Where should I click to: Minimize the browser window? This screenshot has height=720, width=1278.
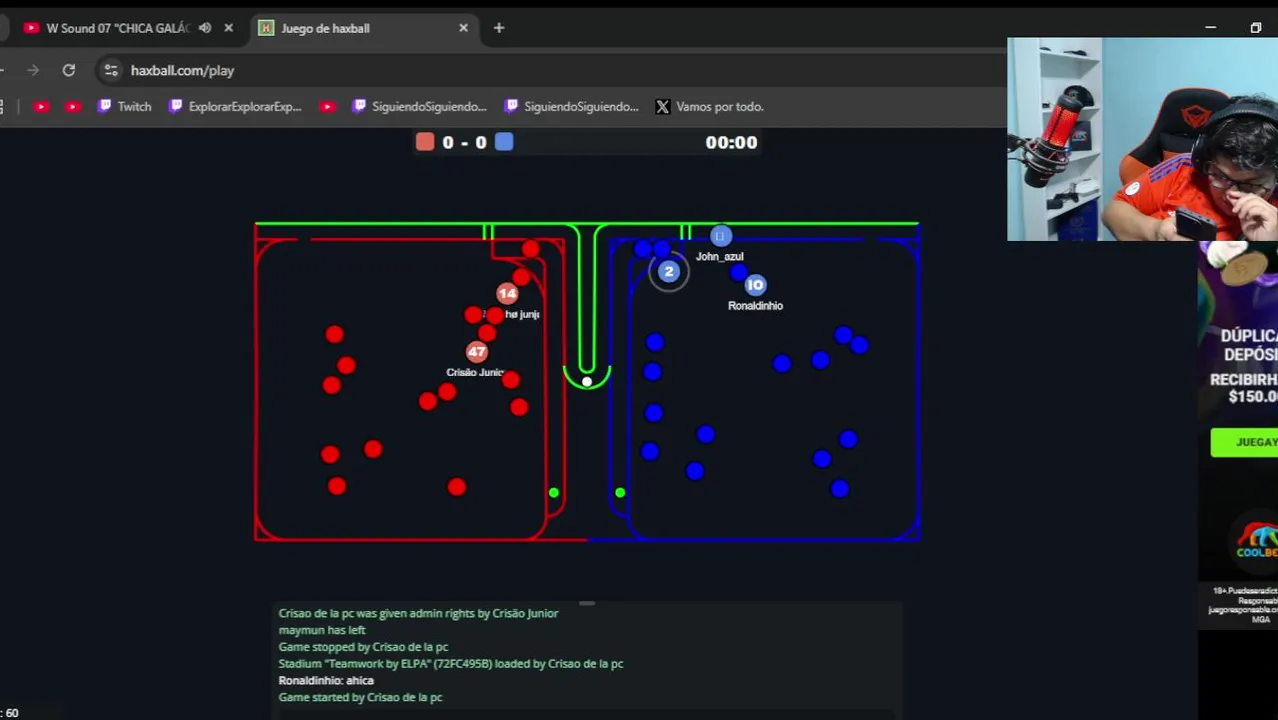[x=1210, y=28]
